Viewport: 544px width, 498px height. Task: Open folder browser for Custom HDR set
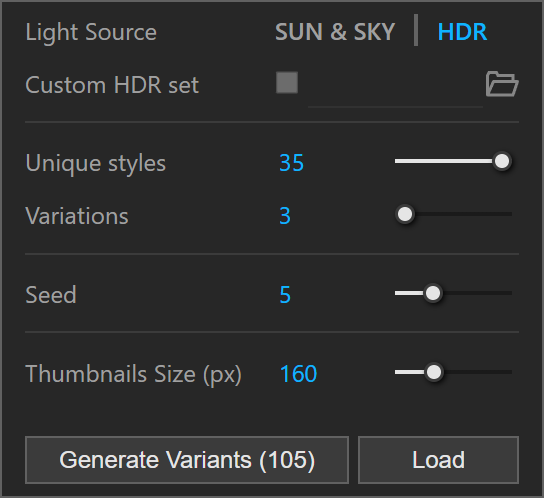(x=502, y=84)
